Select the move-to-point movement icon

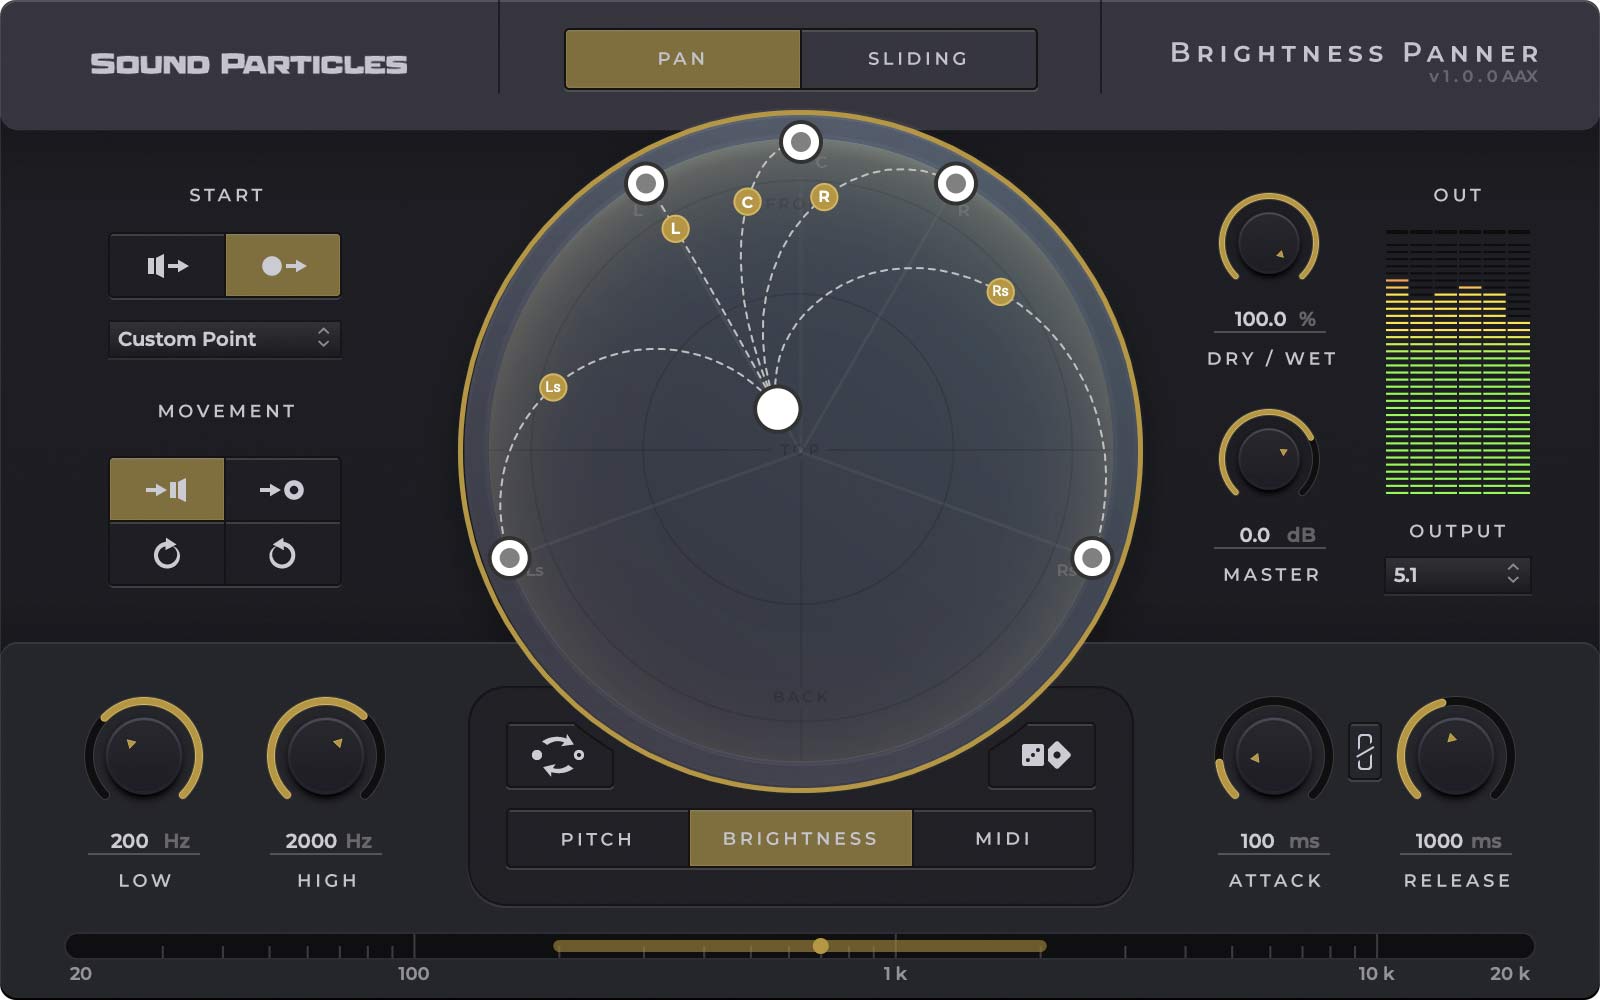pyautogui.click(x=283, y=489)
